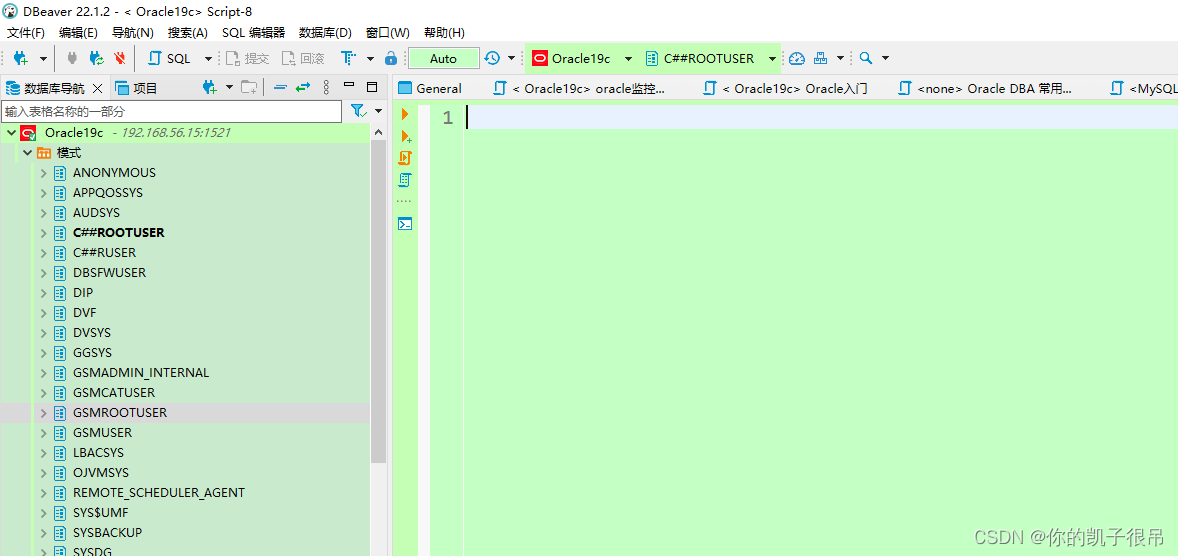Minimize the navigator panel

(349, 85)
